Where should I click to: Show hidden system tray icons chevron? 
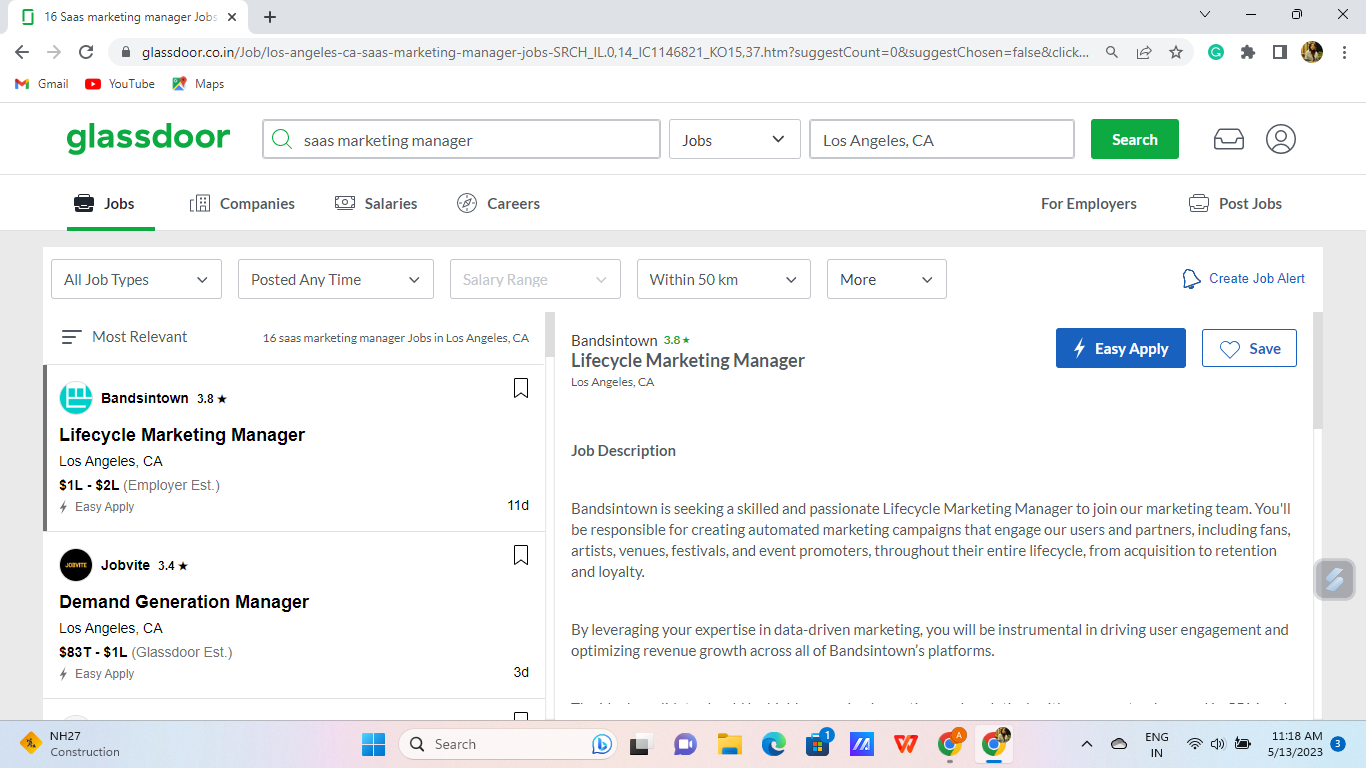point(1087,744)
